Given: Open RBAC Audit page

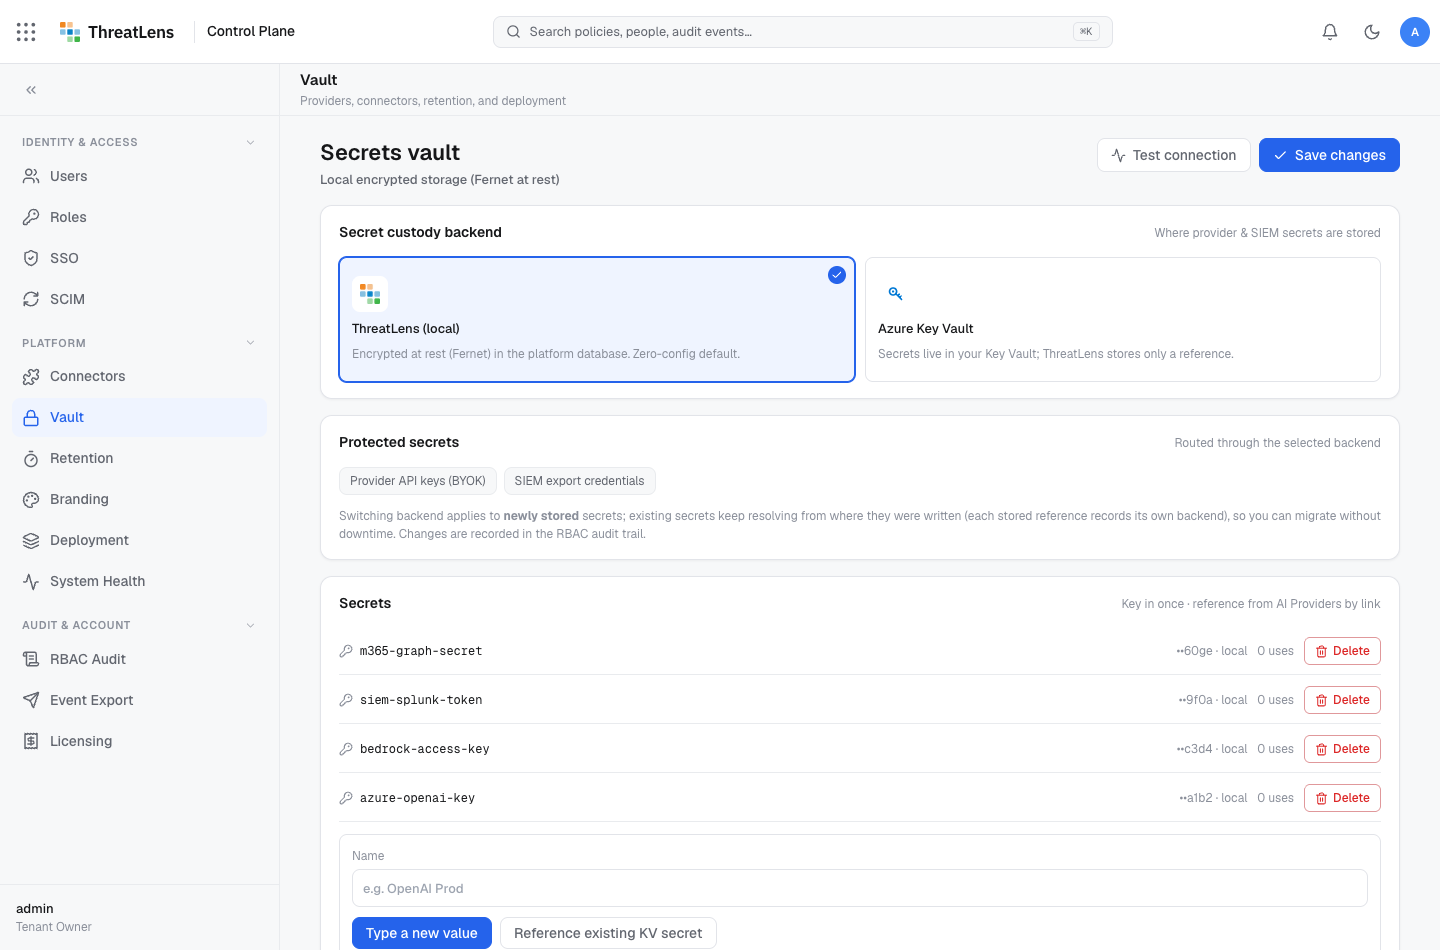Looking at the screenshot, I should pos(139,659).
